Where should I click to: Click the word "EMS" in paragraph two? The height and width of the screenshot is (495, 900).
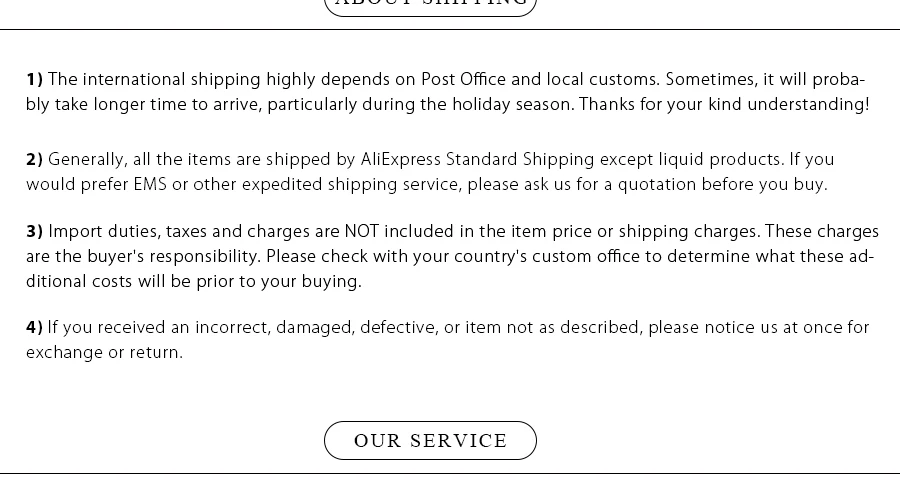pyautogui.click(x=150, y=184)
